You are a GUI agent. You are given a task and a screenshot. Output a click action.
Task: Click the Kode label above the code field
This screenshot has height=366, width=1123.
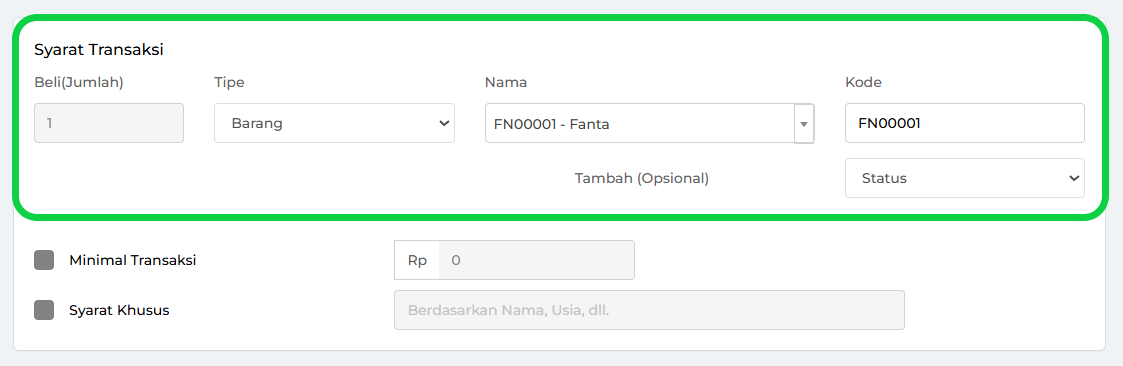[x=863, y=82]
